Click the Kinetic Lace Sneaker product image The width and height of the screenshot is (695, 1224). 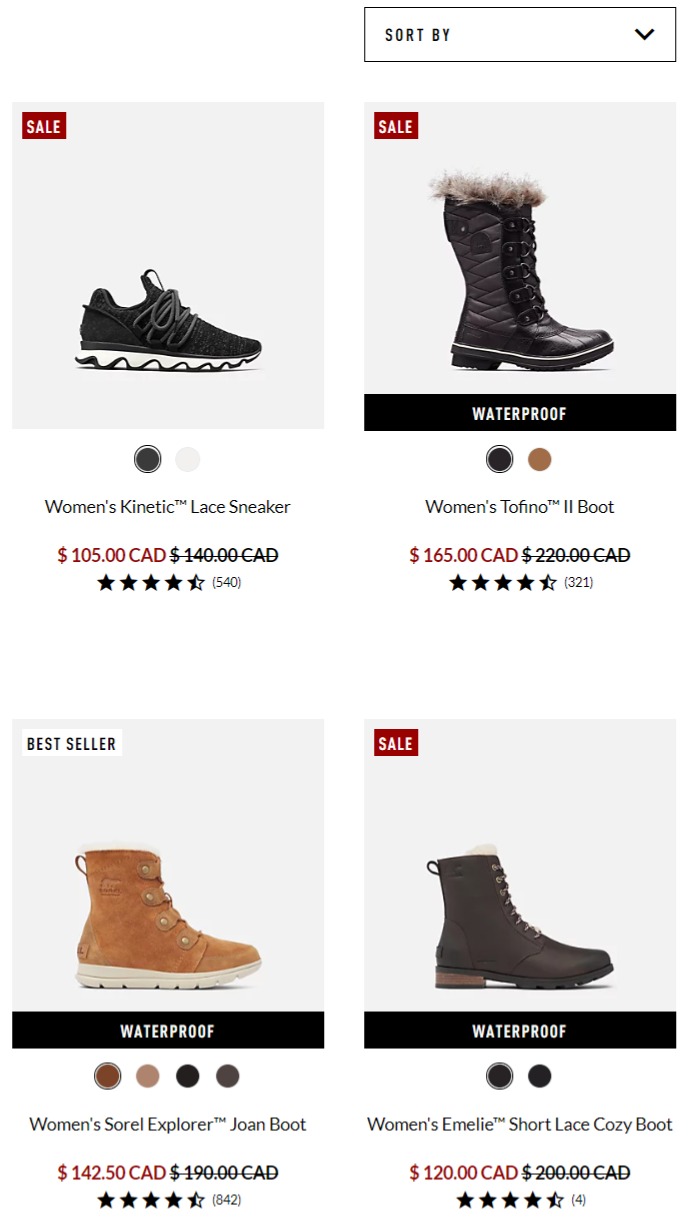point(168,266)
